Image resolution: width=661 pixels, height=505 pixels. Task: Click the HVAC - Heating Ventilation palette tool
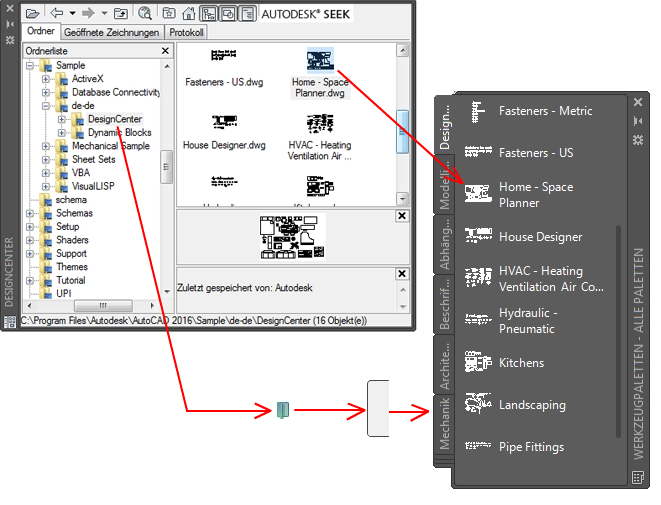pos(534,279)
